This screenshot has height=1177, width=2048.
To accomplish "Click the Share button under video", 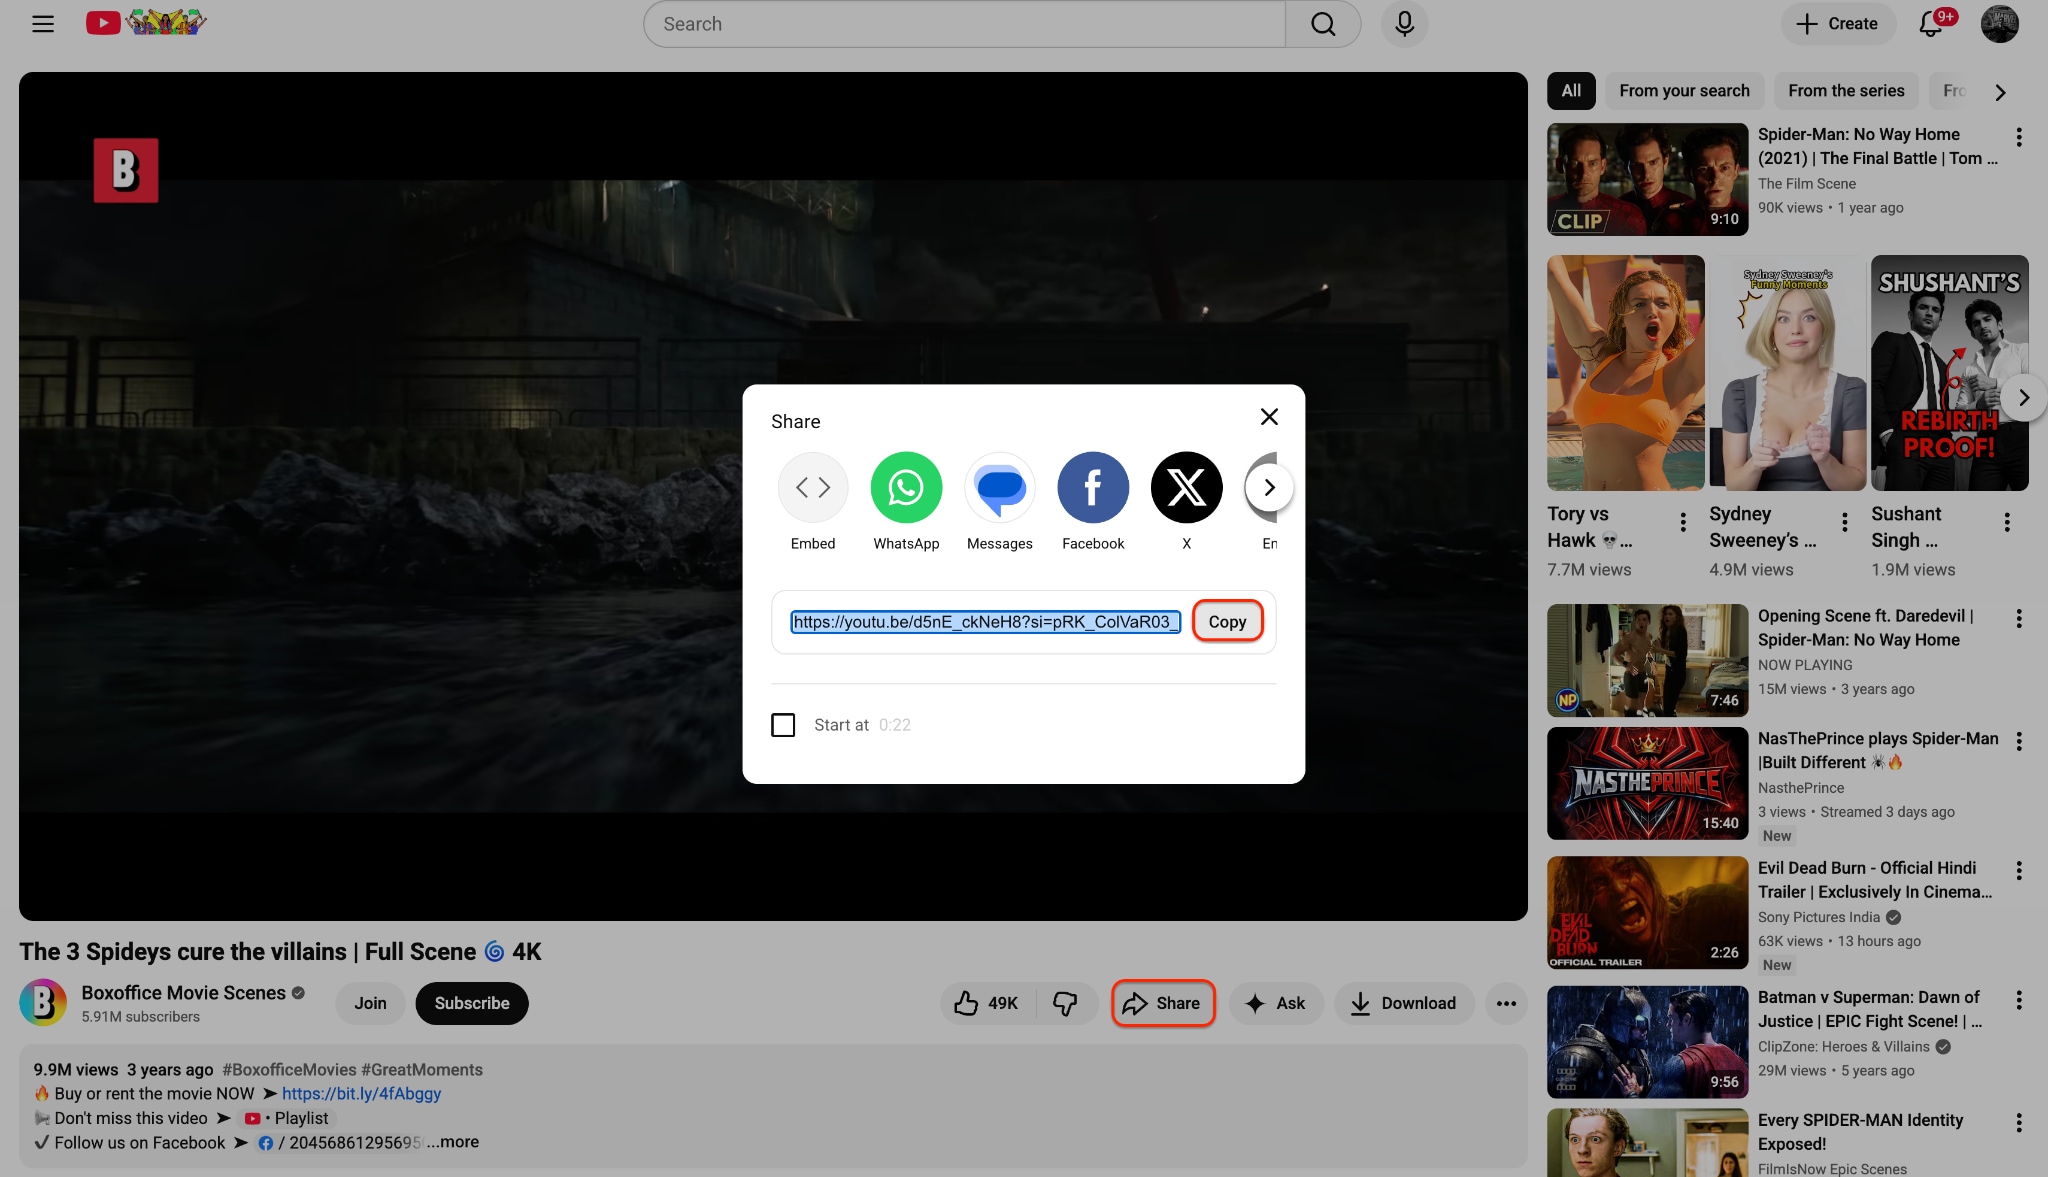I will coord(1162,1003).
